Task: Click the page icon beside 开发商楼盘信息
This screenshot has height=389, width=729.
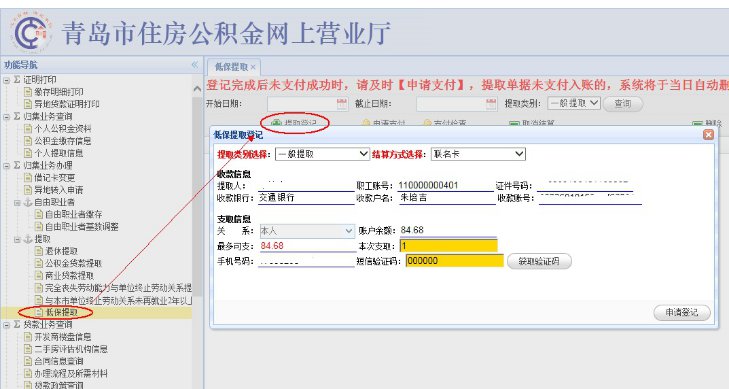Action: coord(28,336)
